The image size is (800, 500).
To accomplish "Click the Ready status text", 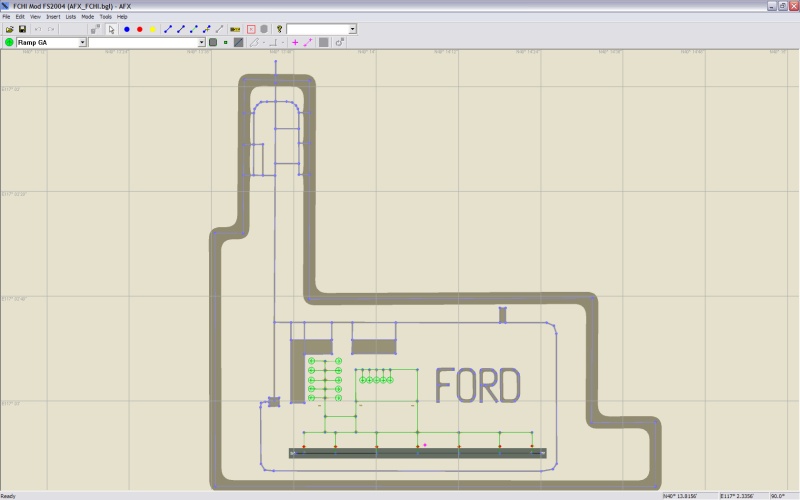I will [x=8, y=496].
